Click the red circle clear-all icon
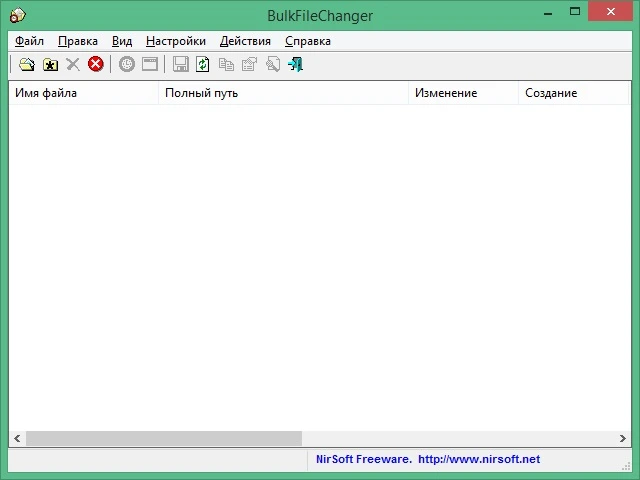The width and height of the screenshot is (640, 480). click(96, 64)
